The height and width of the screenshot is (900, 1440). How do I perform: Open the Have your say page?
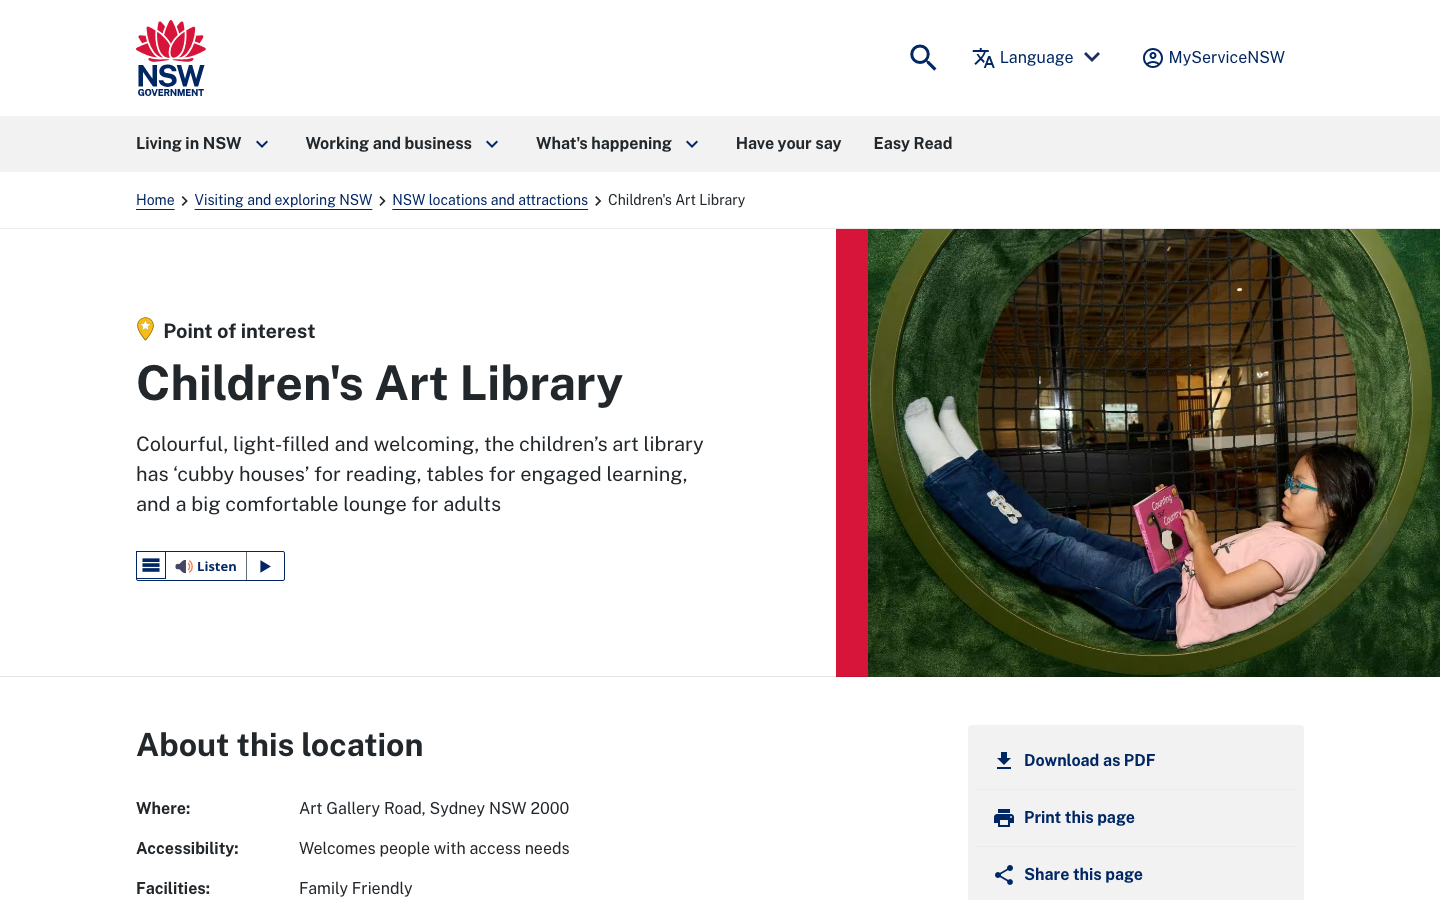(x=788, y=144)
